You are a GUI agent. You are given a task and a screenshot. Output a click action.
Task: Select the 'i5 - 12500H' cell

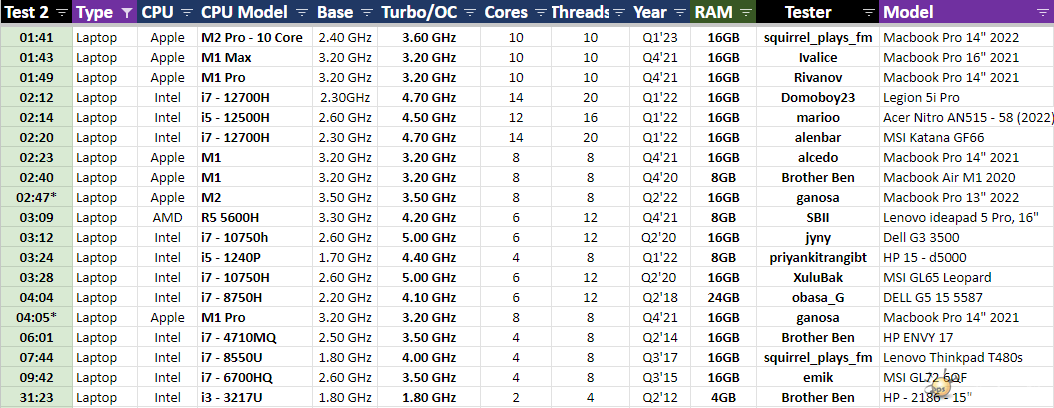point(255,118)
